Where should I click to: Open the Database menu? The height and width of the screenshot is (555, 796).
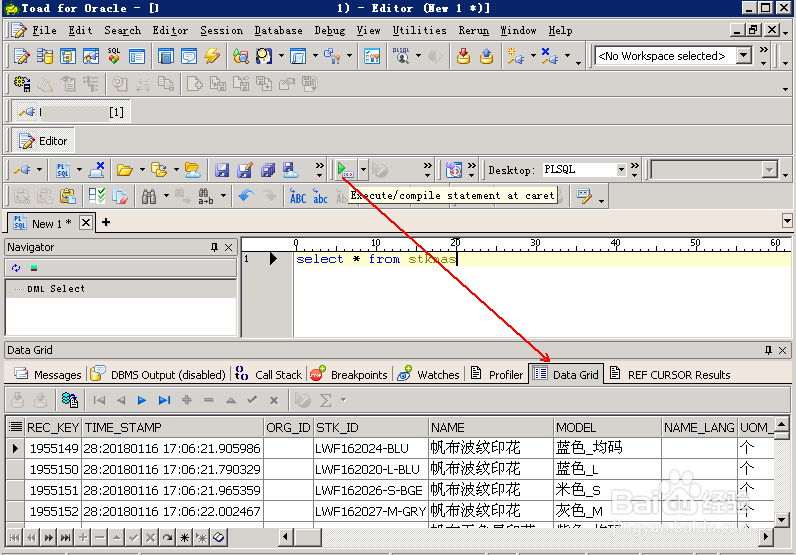coord(278,30)
